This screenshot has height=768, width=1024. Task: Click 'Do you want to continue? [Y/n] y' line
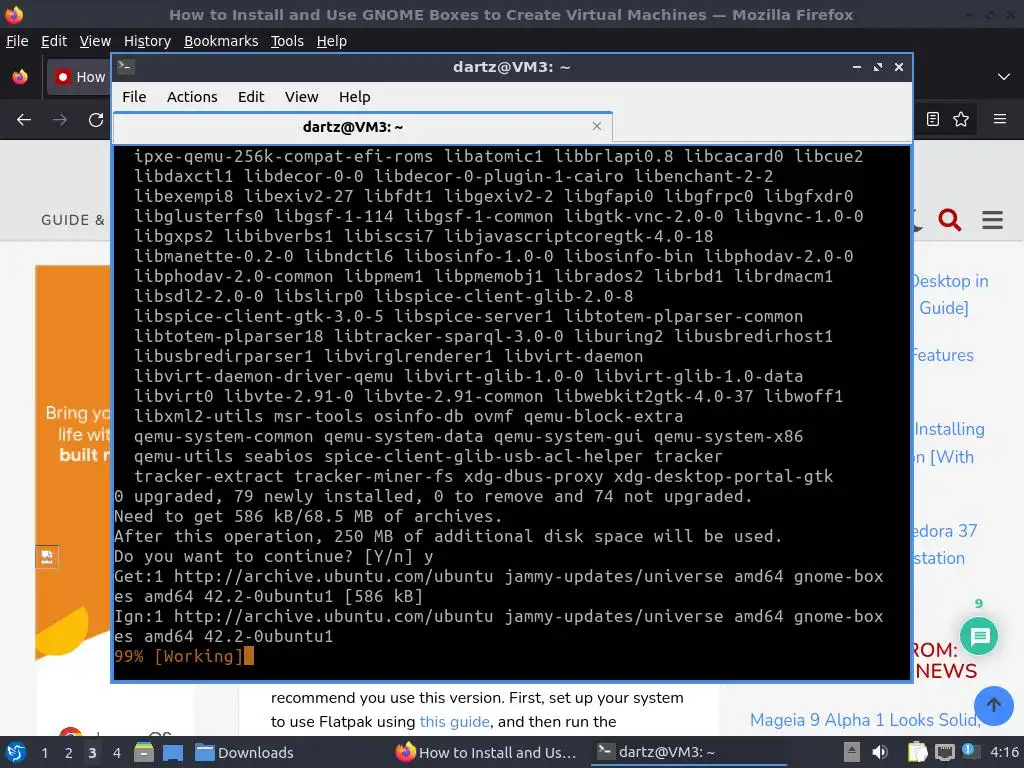[274, 556]
